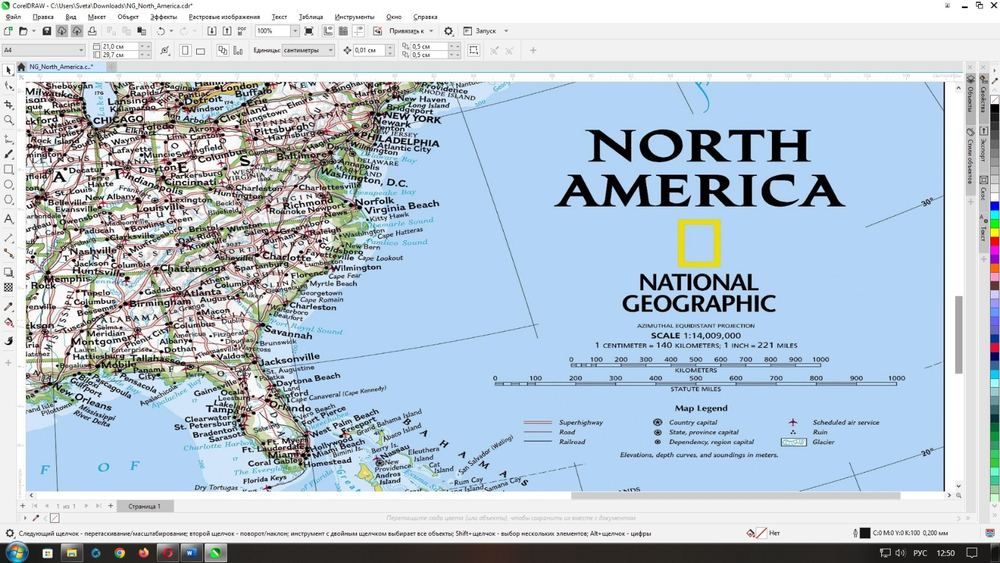Screen dimensions: 1000x563
Task: Open Google Chrome from the taskbar
Action: tap(120, 553)
